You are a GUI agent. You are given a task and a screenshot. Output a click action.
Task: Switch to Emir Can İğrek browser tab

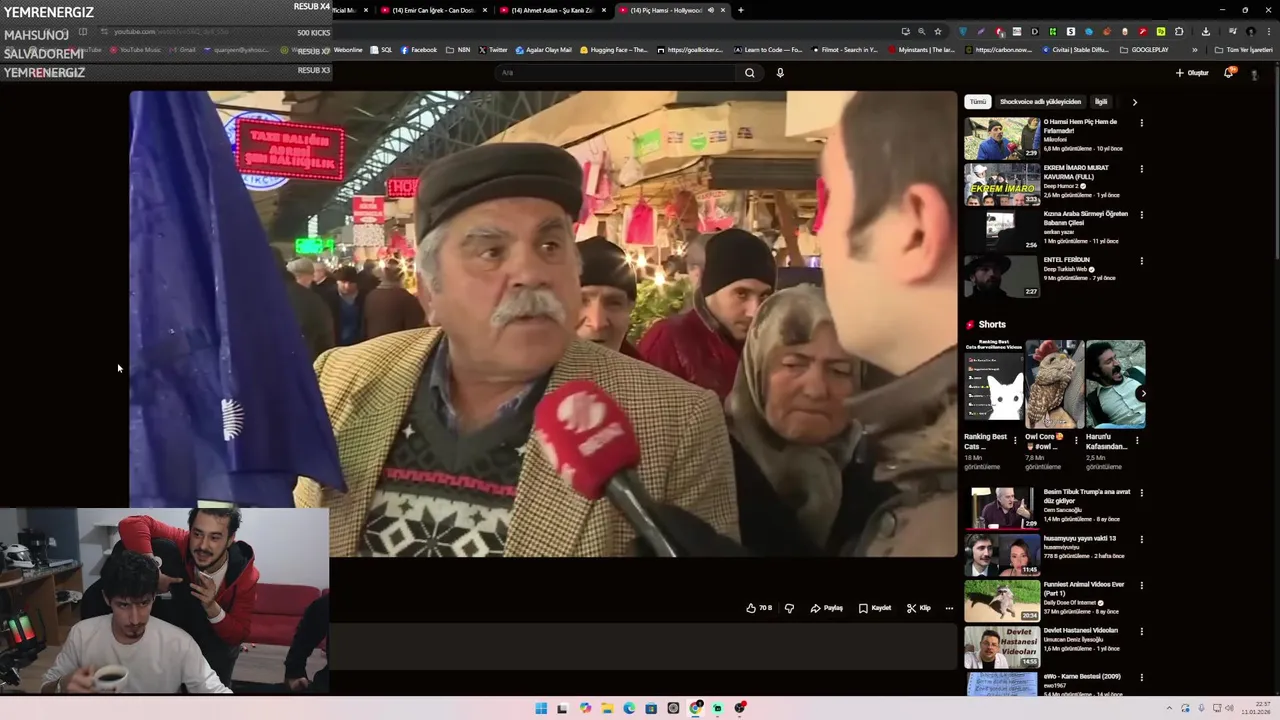click(433, 10)
